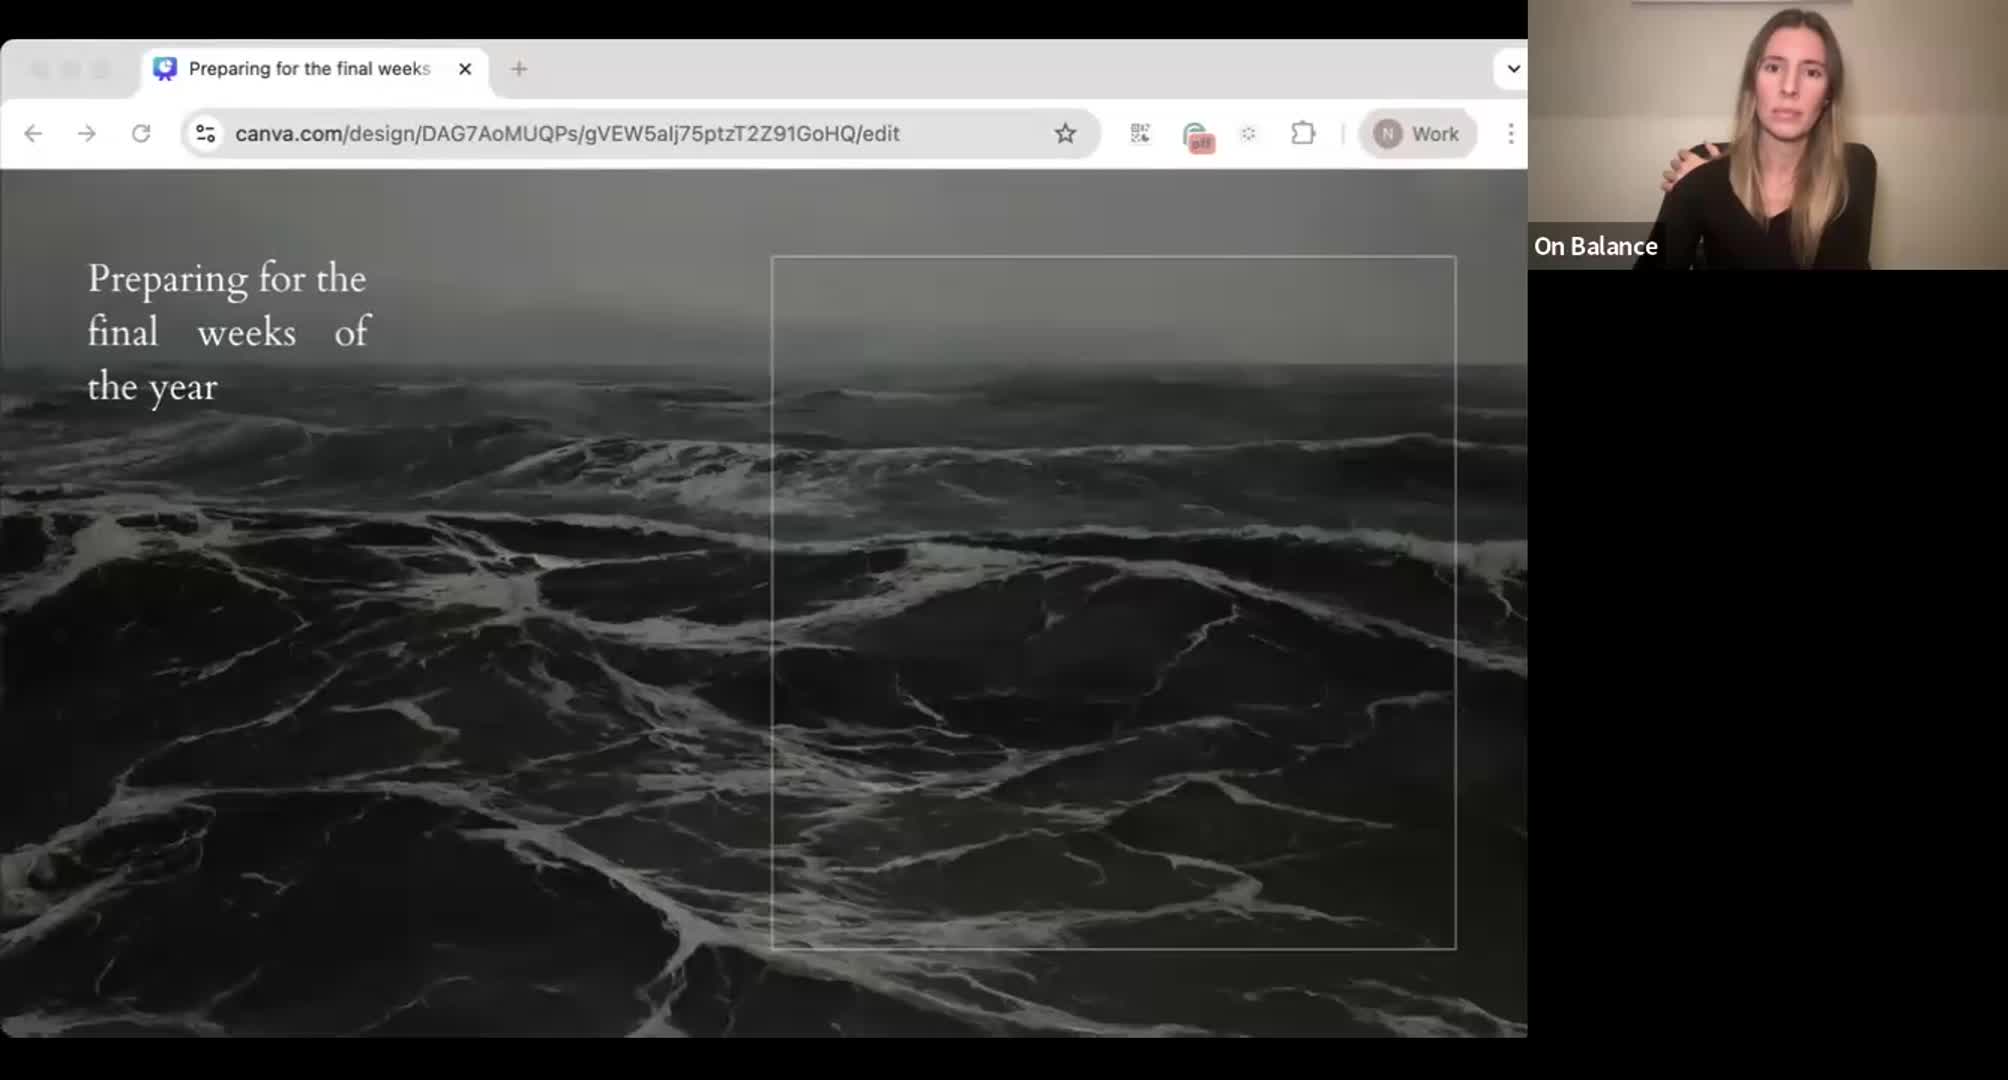Image resolution: width=2008 pixels, height=1080 pixels.
Task: Click the On Balance webcam thumbnail
Action: pyautogui.click(x=1767, y=135)
